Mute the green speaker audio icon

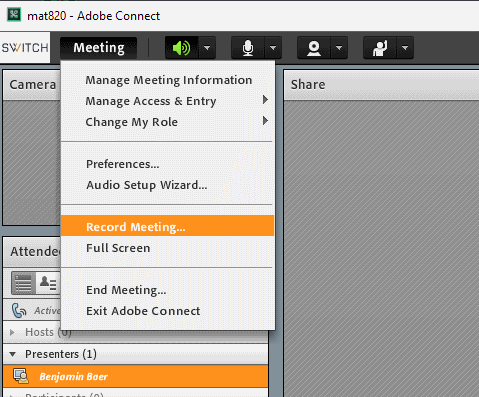(182, 48)
